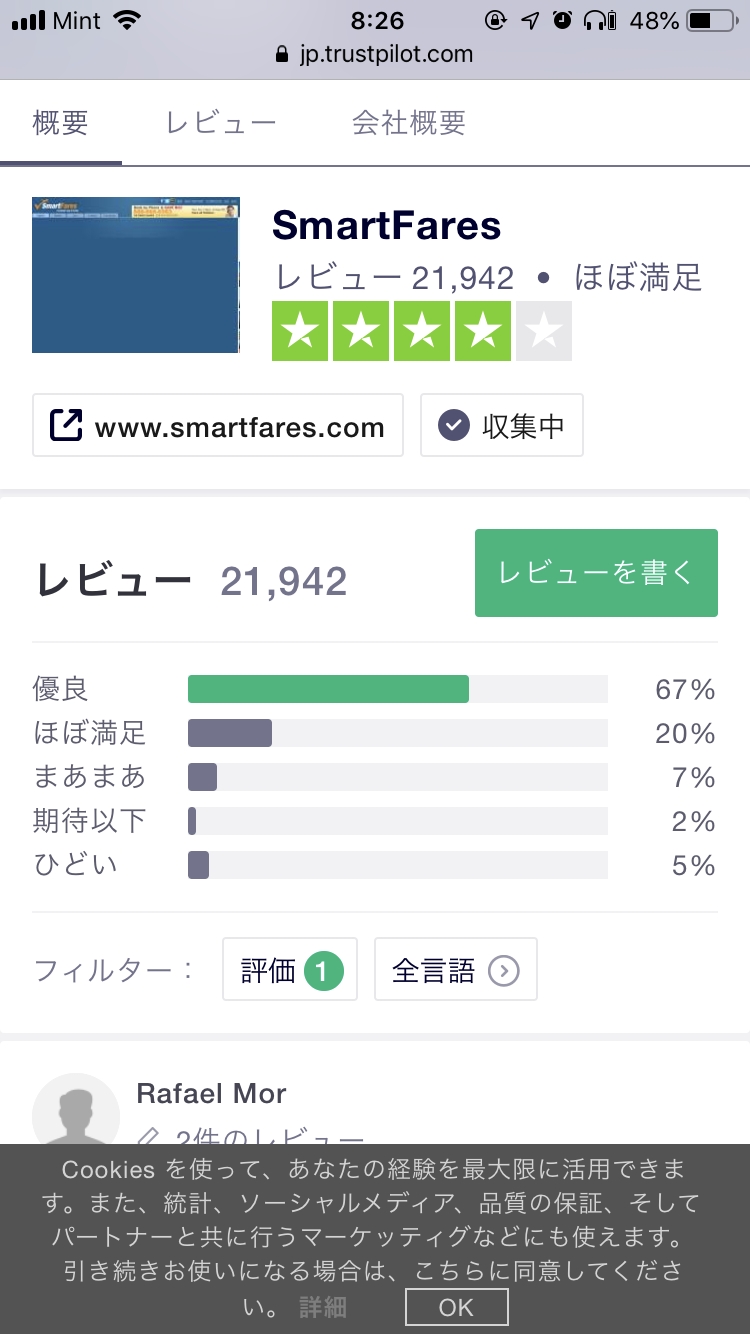The height and width of the screenshot is (1334, 750).
Task: Expand the chevron on the language filter
Action: click(x=505, y=969)
